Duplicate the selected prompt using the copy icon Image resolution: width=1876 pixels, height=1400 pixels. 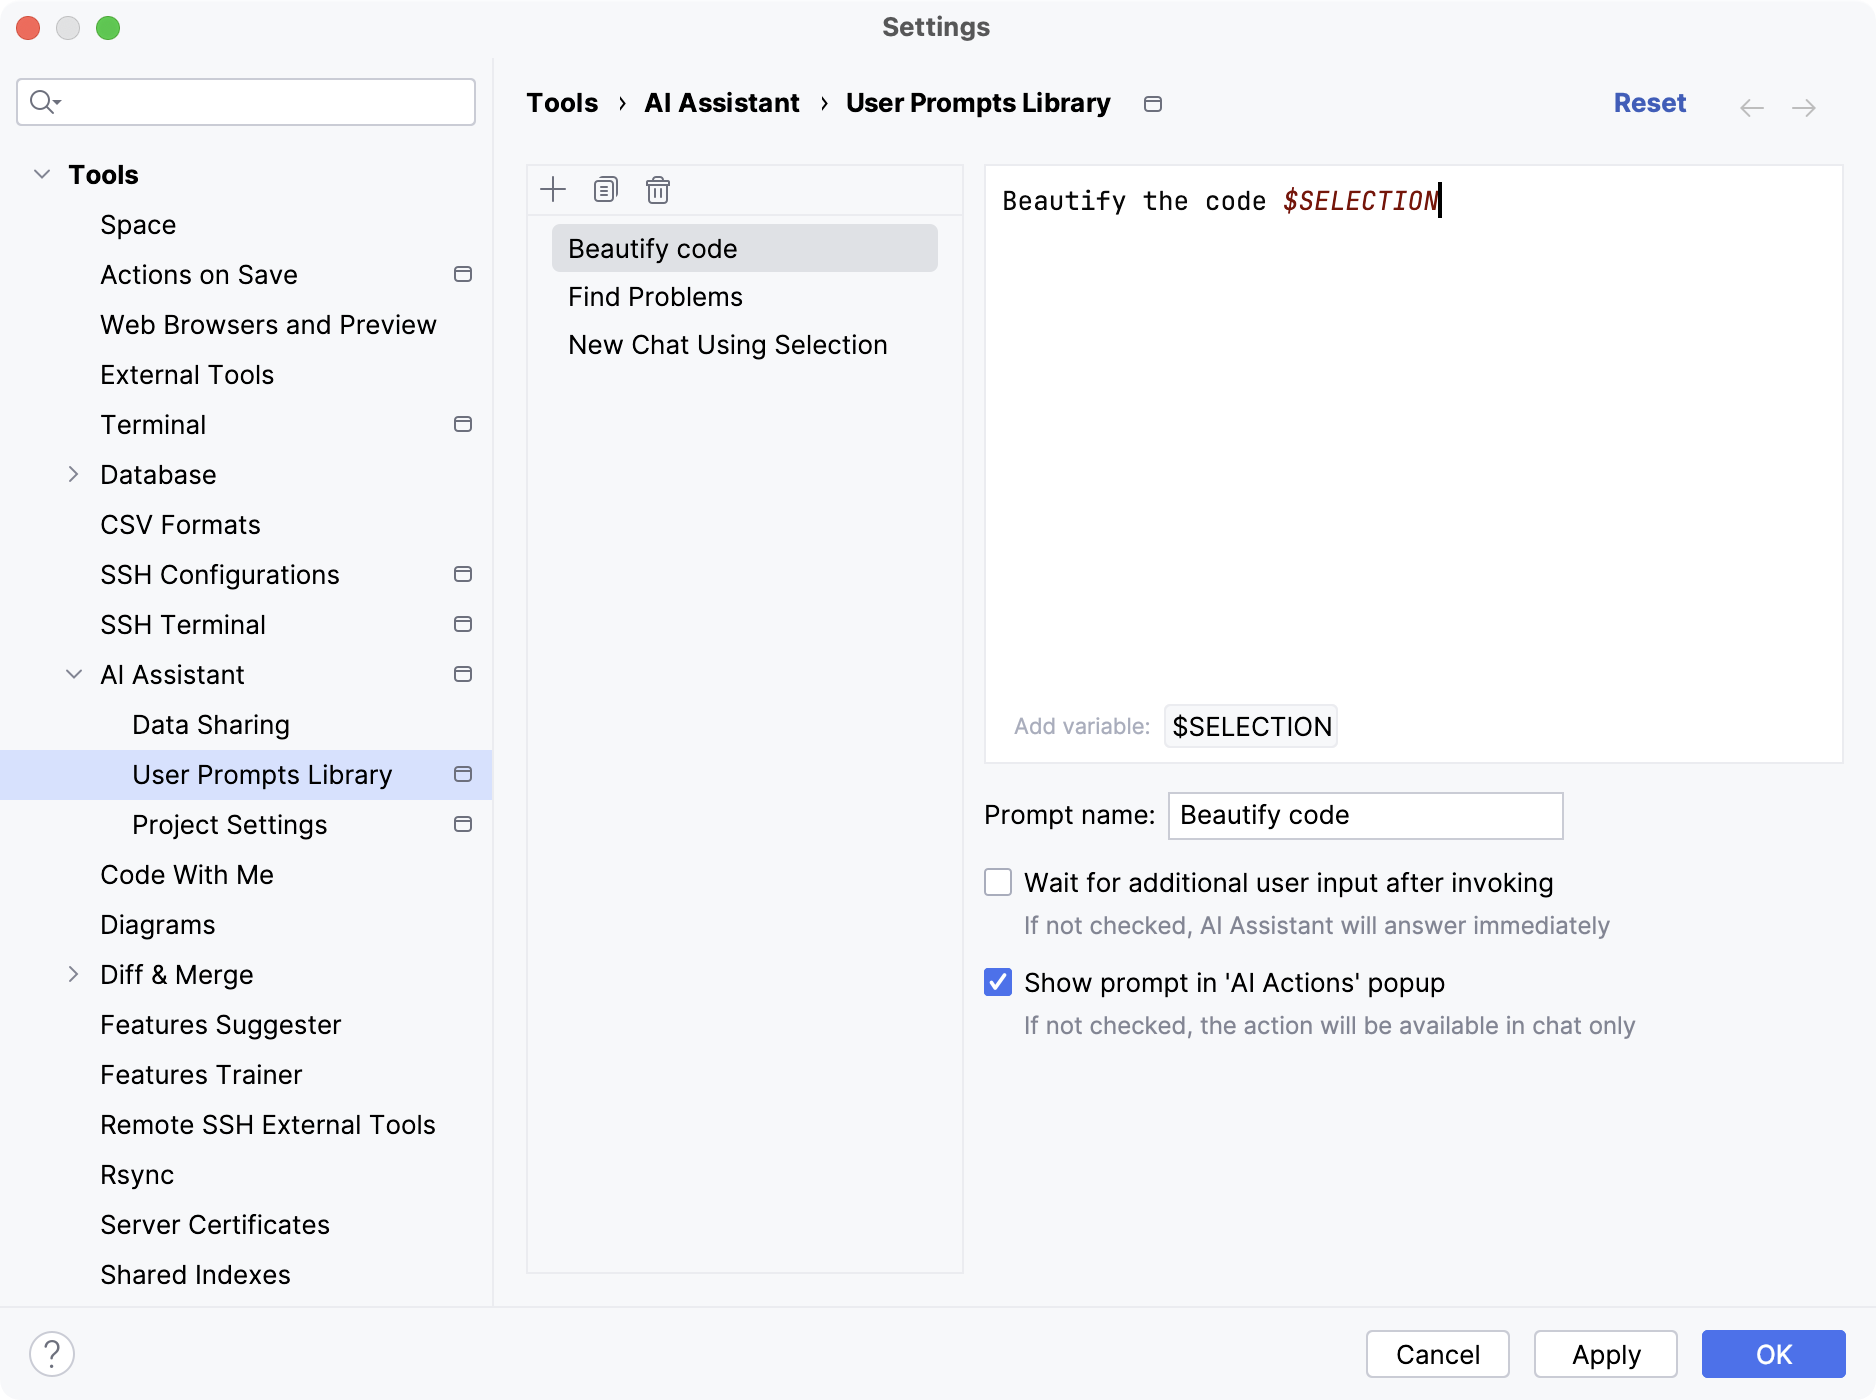coord(605,189)
